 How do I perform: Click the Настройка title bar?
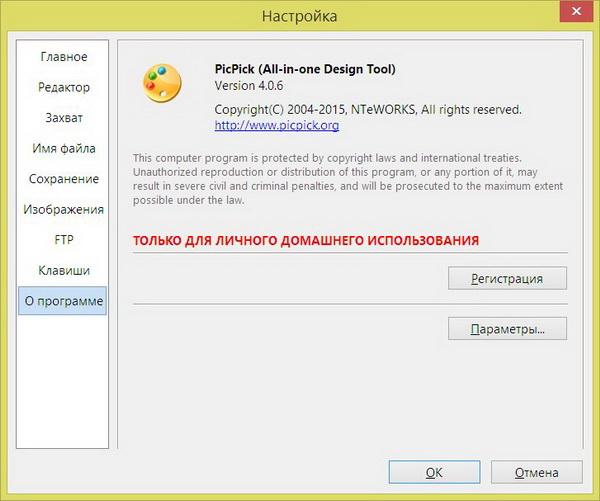click(299, 16)
